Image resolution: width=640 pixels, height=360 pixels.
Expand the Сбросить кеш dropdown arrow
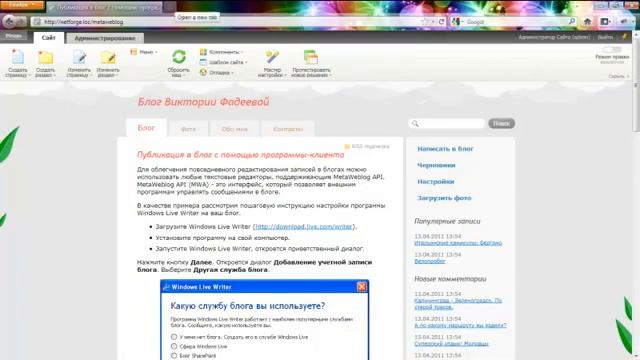[184, 76]
